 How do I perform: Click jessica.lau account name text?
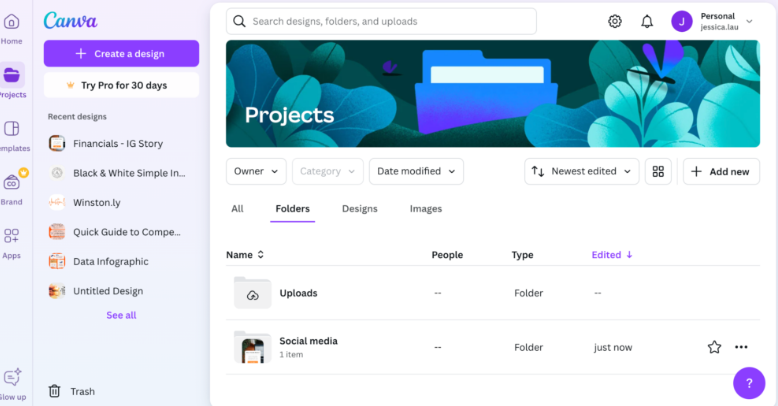tap(719, 27)
